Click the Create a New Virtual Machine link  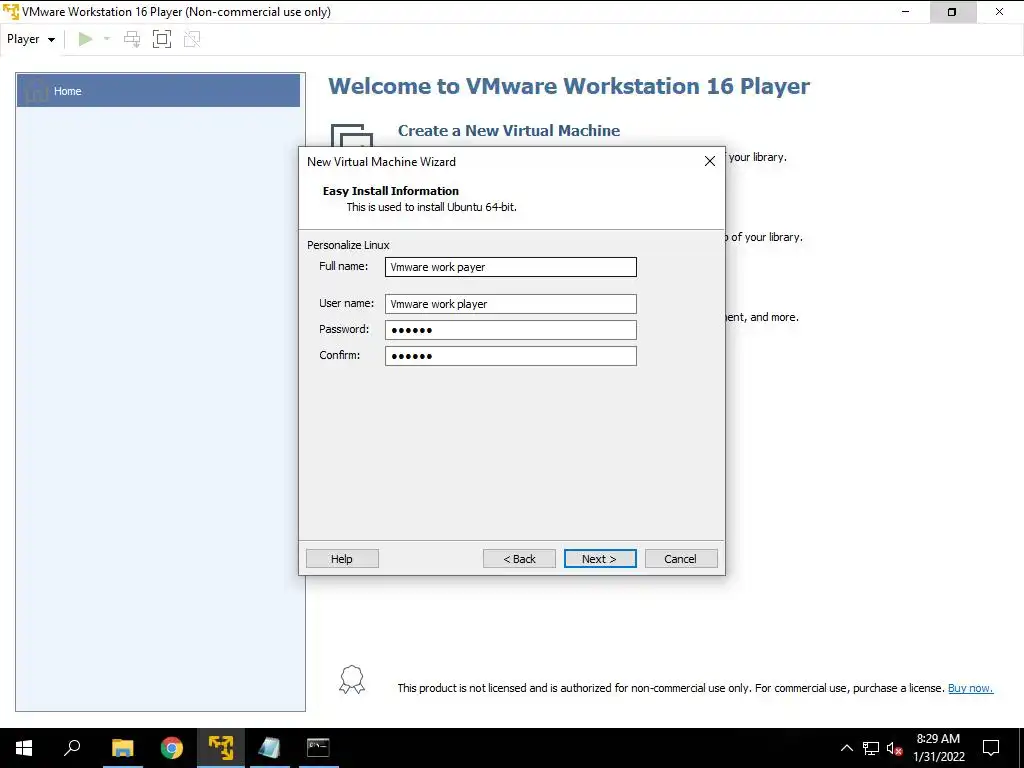509,131
